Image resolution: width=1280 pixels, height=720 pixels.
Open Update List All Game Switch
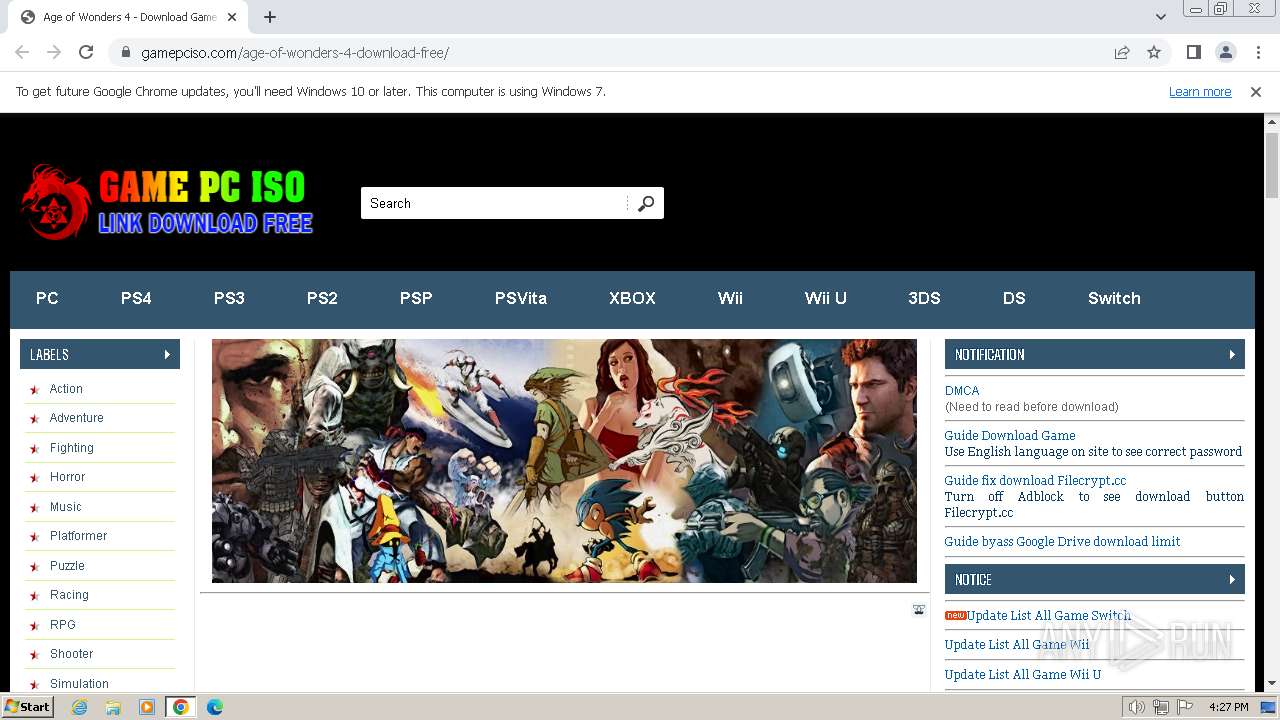(1048, 615)
